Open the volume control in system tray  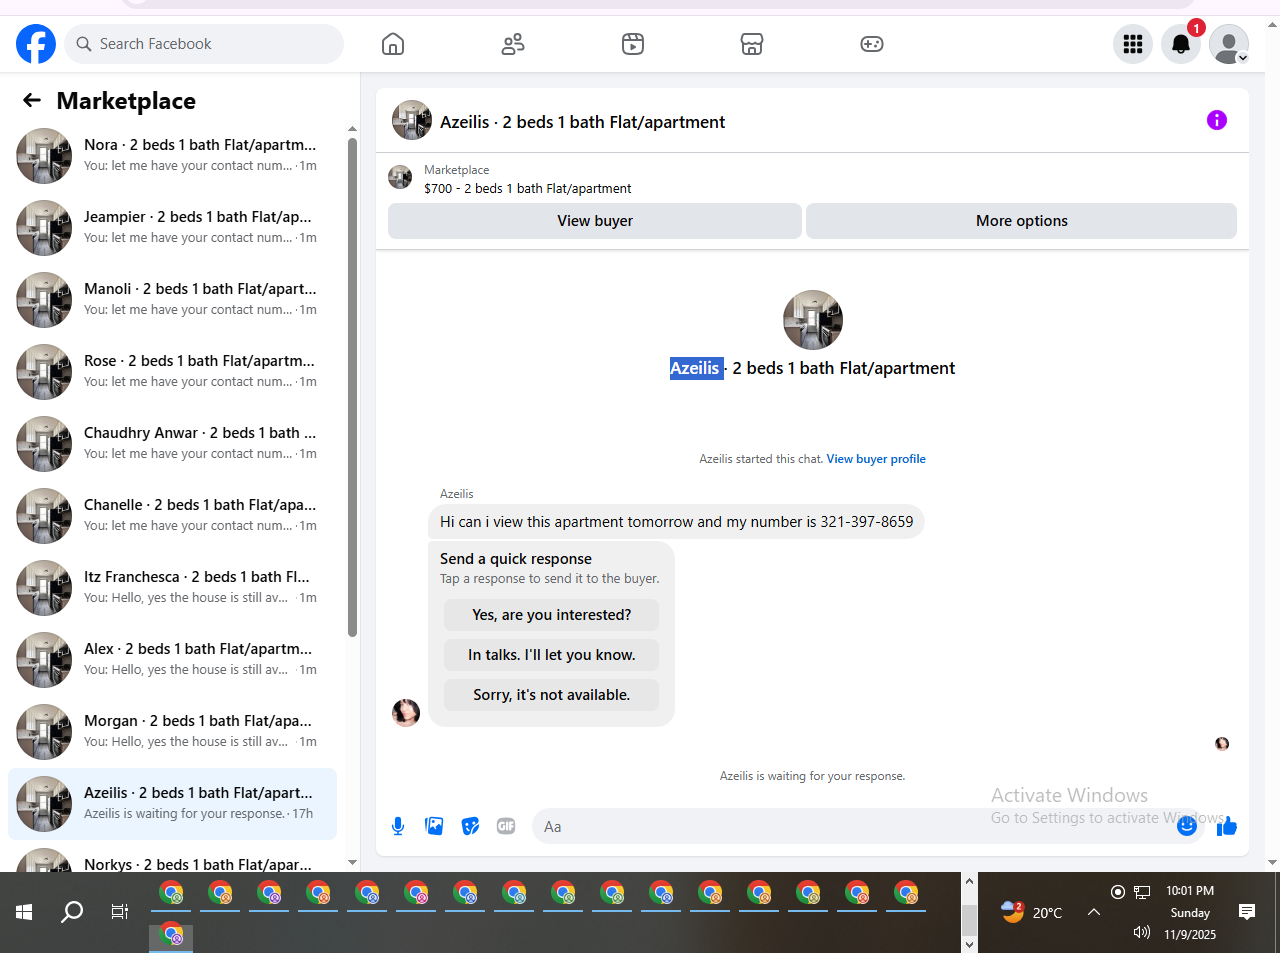1142,932
